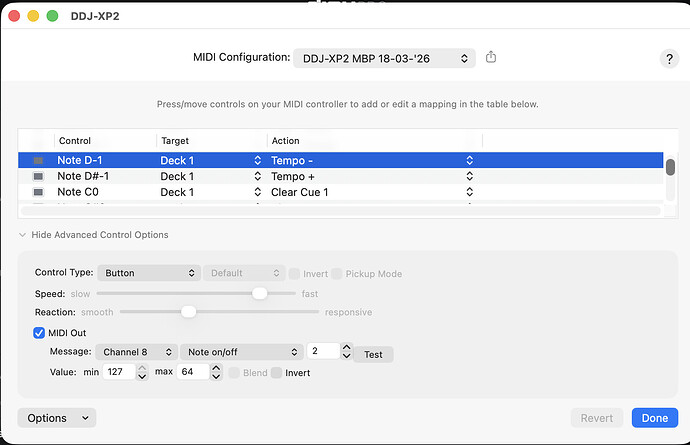This screenshot has width=690, height=445.
Task: Toggle the Invert checkbox beside Control Type
Action: [x=294, y=273]
